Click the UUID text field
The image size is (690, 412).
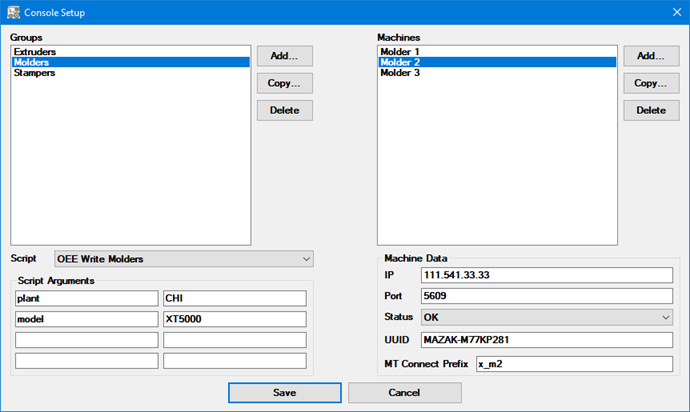pyautogui.click(x=546, y=339)
